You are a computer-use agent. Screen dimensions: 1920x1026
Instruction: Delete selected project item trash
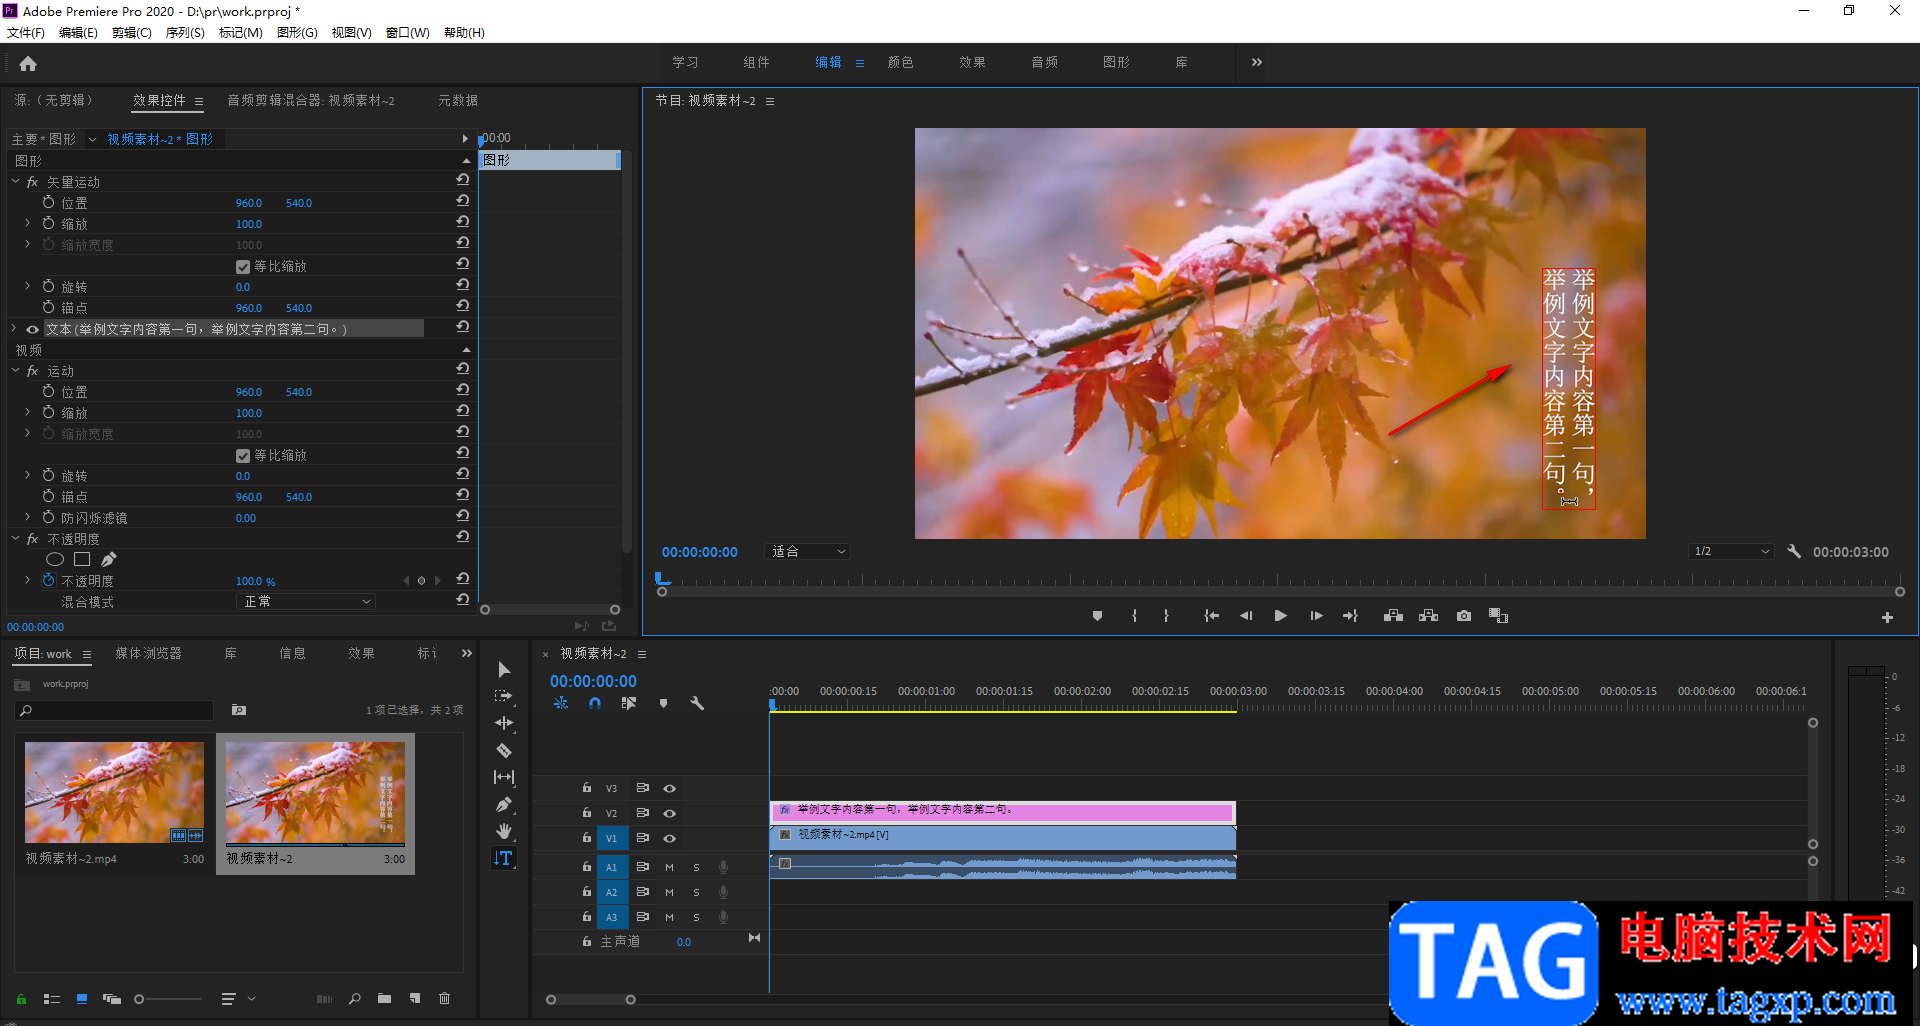point(445,998)
